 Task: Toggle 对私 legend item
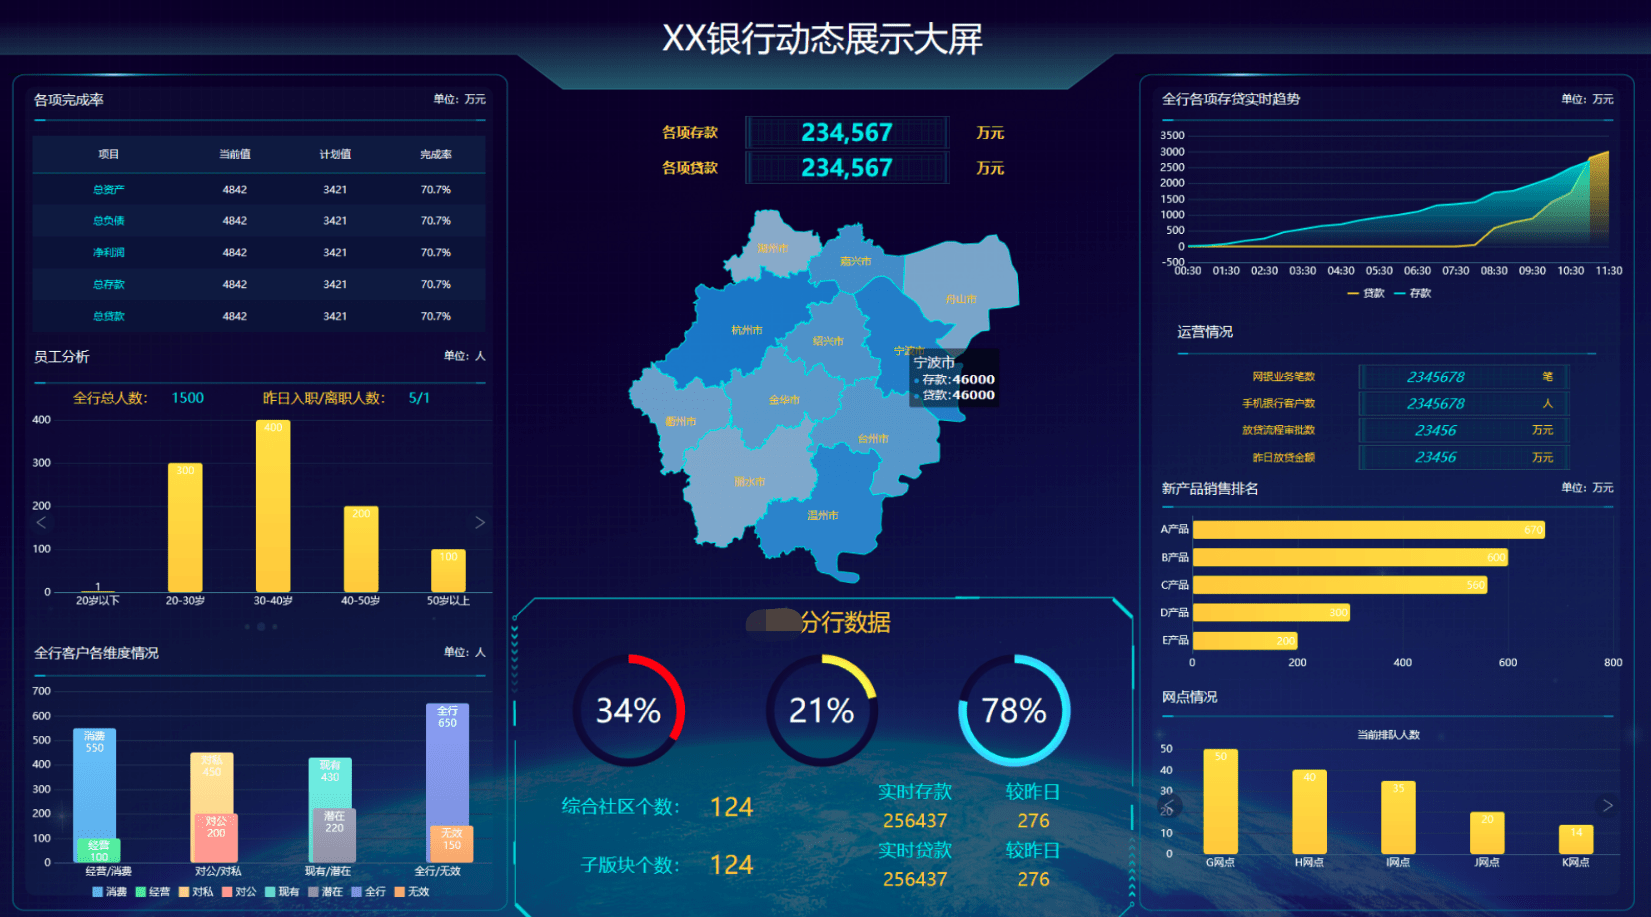pyautogui.click(x=196, y=891)
